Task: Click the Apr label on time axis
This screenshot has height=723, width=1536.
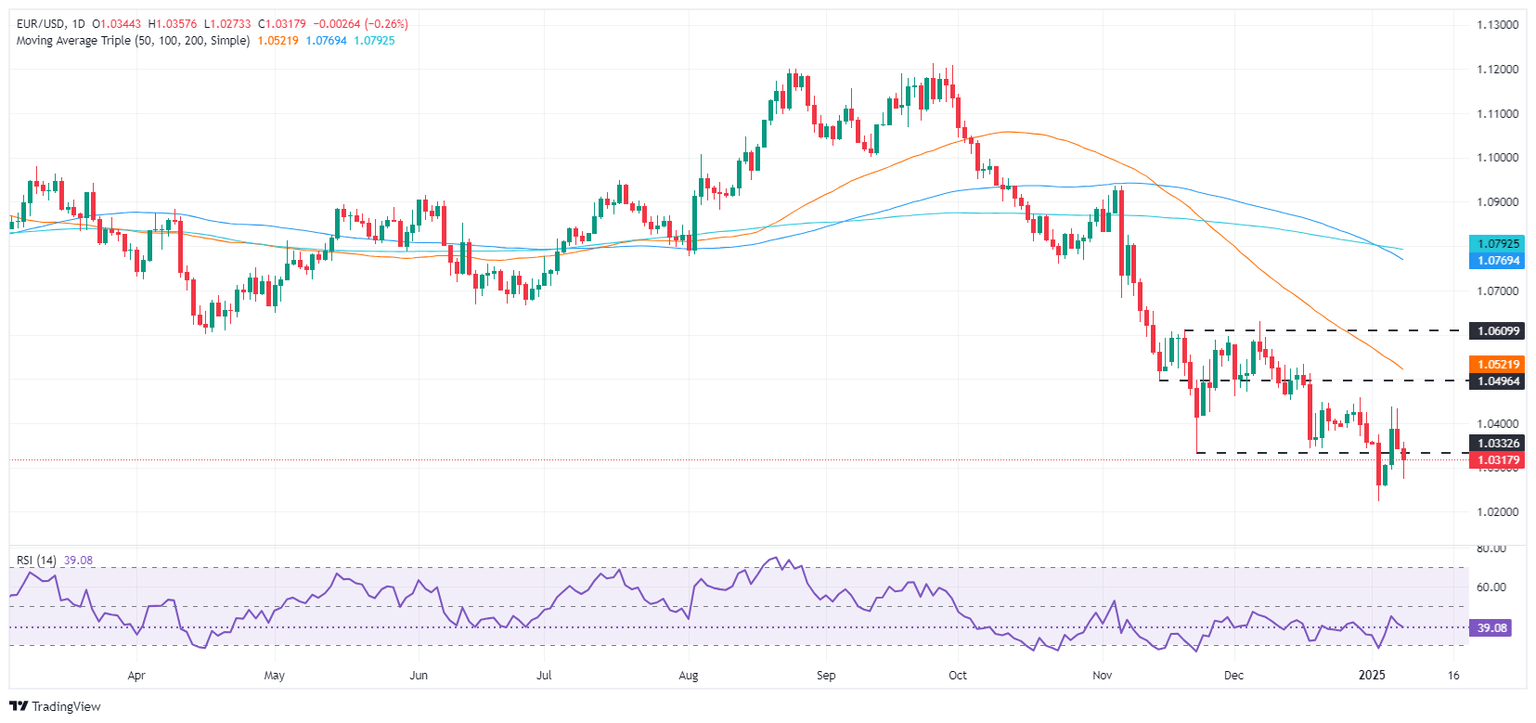Action: click(137, 676)
